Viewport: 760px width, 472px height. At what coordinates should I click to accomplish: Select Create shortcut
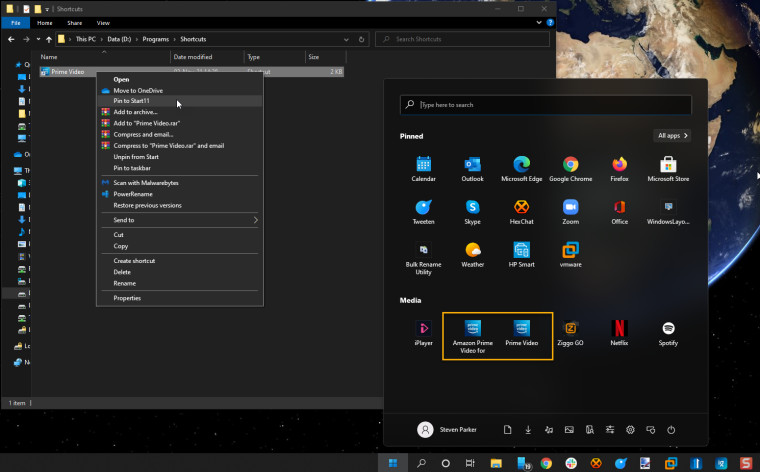pyautogui.click(x=180, y=261)
